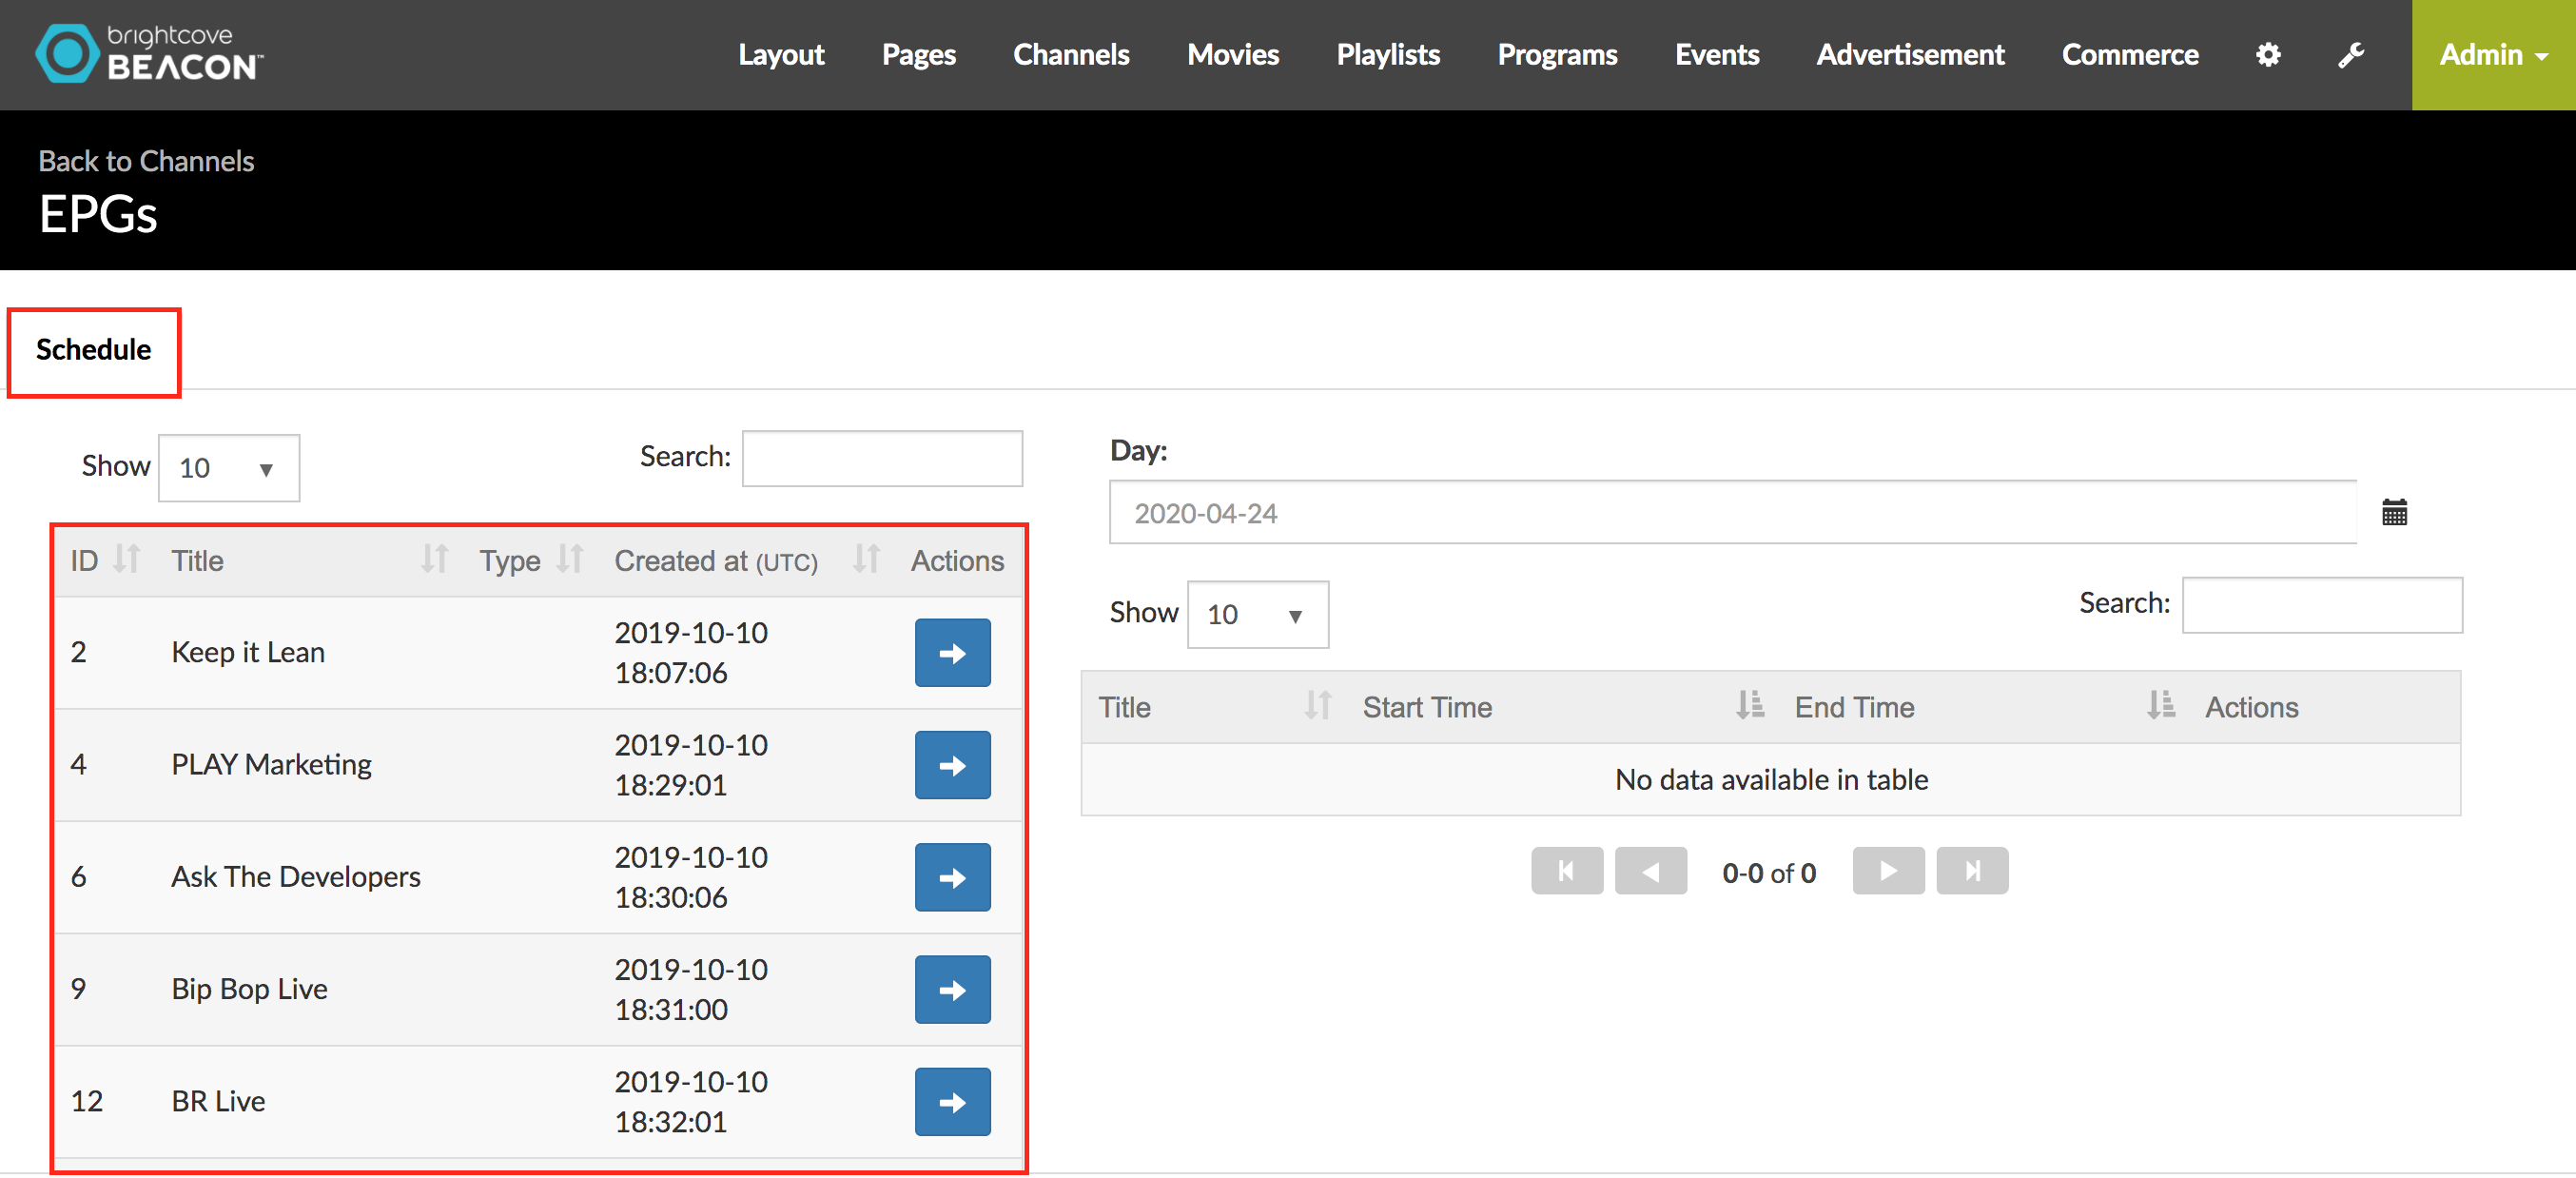2576x1178 pixels.
Task: Select the Bip Bop Live title
Action: (x=249, y=989)
